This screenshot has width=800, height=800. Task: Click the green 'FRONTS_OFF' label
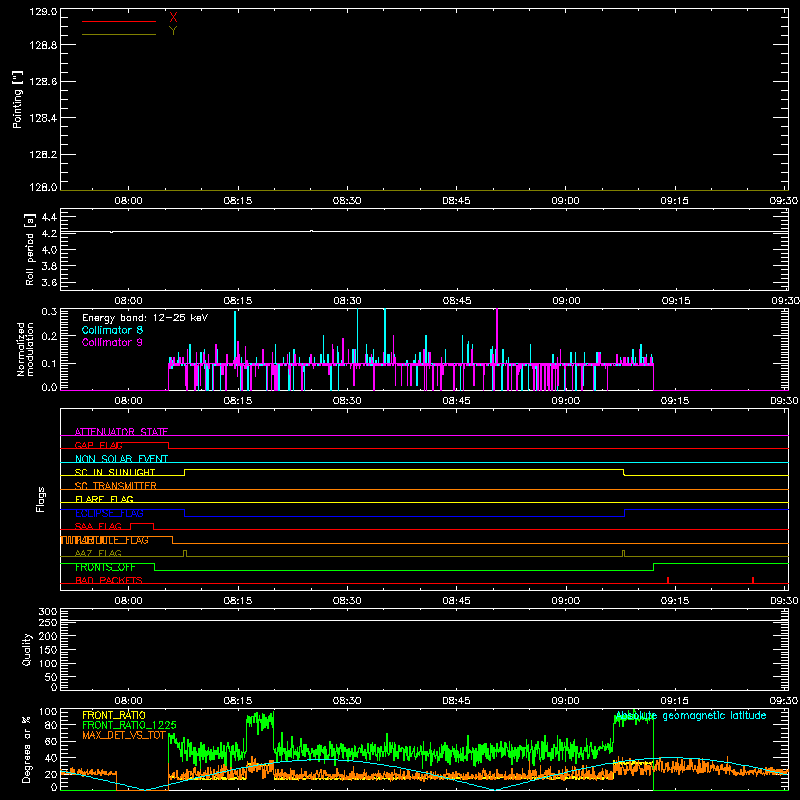pos(105,567)
